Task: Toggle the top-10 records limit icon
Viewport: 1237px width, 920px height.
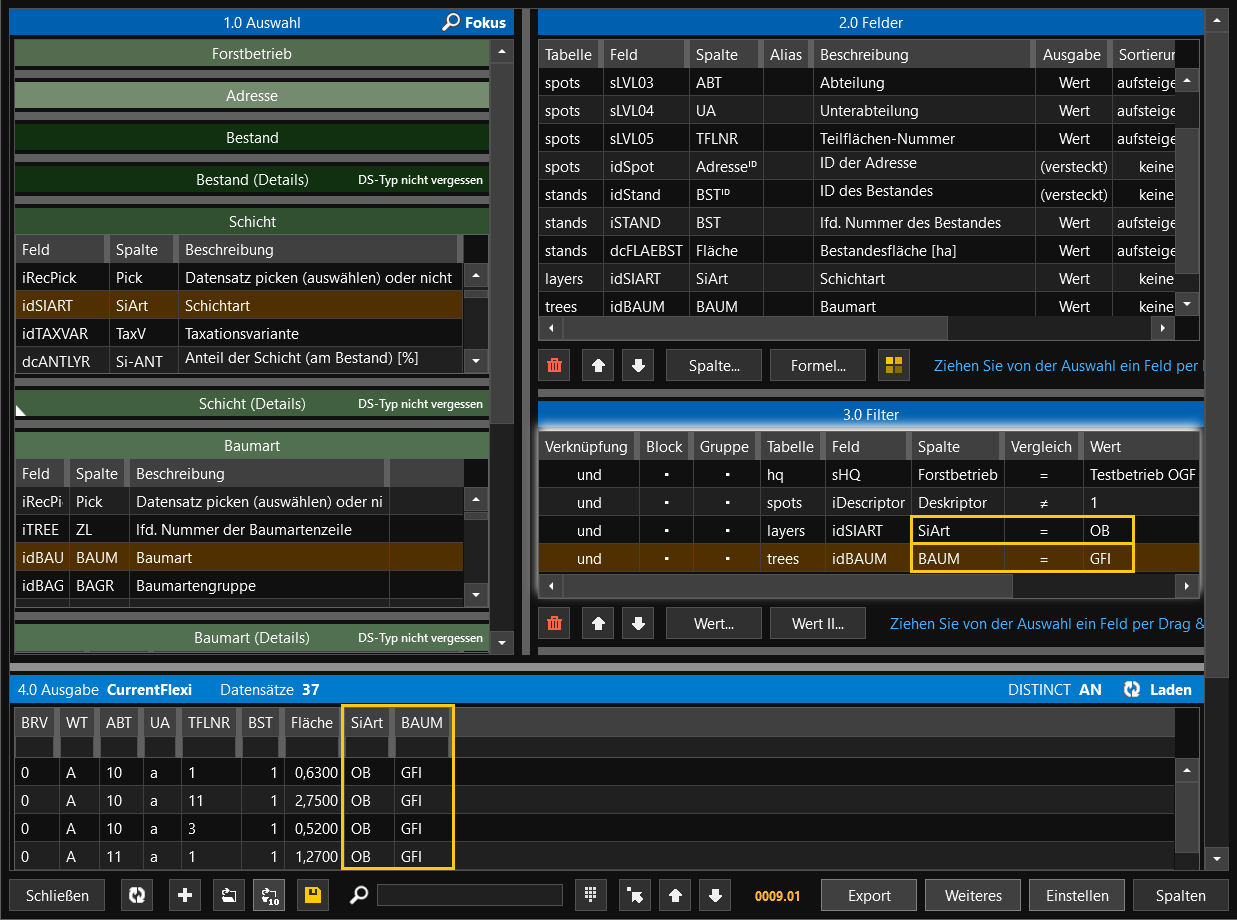Action: 268,895
